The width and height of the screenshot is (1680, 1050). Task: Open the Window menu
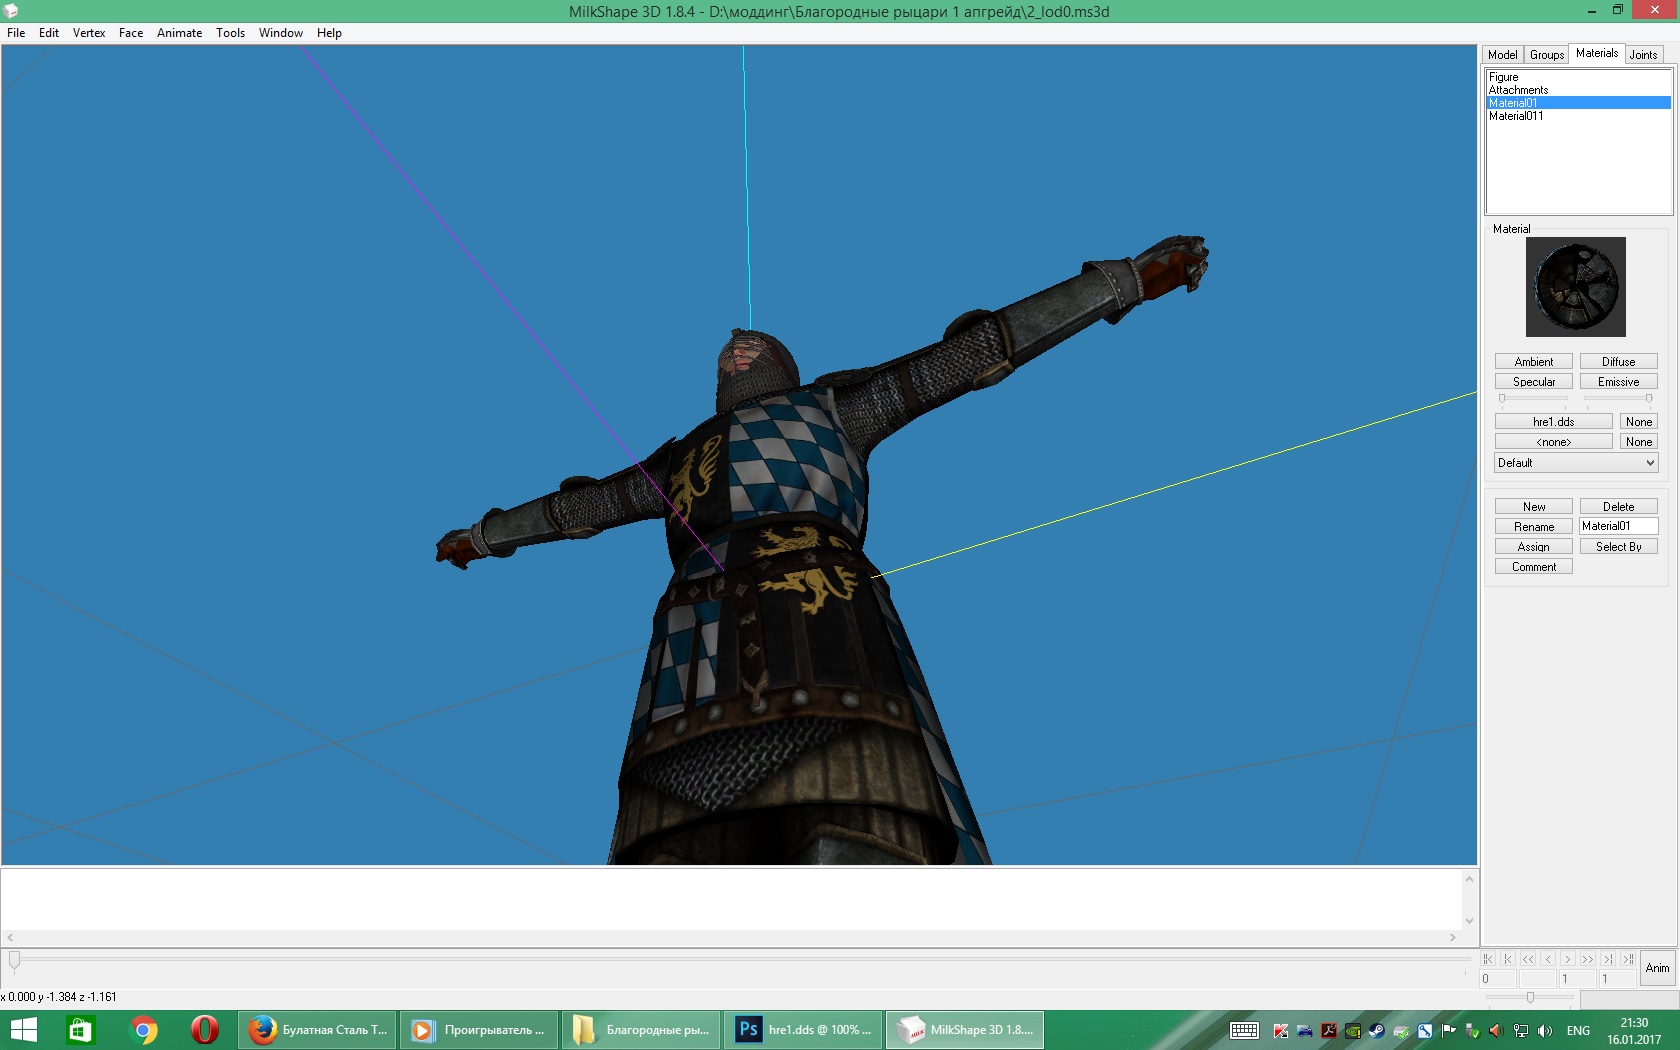[281, 33]
